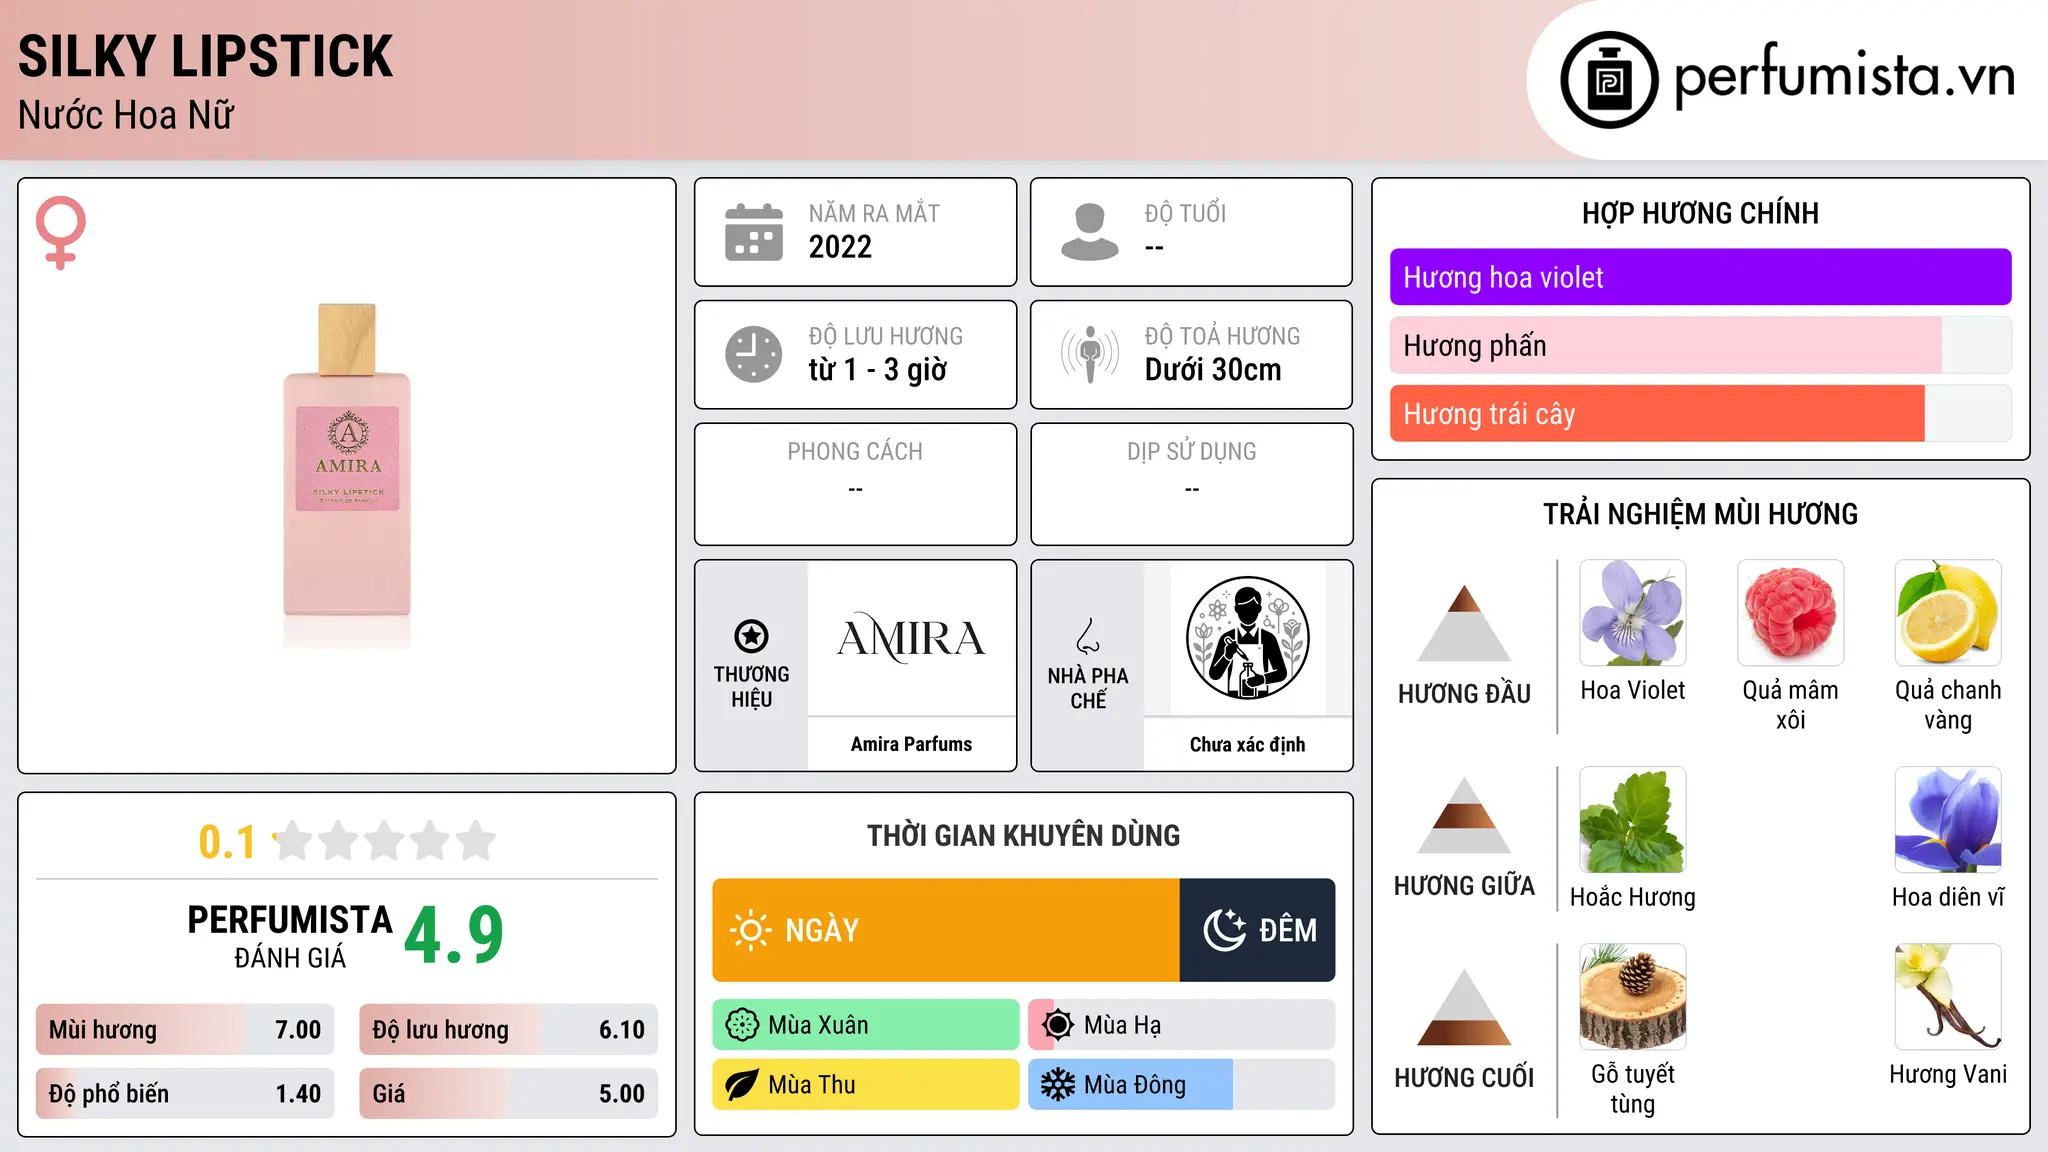
Task: Click the Mùa Xuân flower icon
Action: tap(742, 1025)
